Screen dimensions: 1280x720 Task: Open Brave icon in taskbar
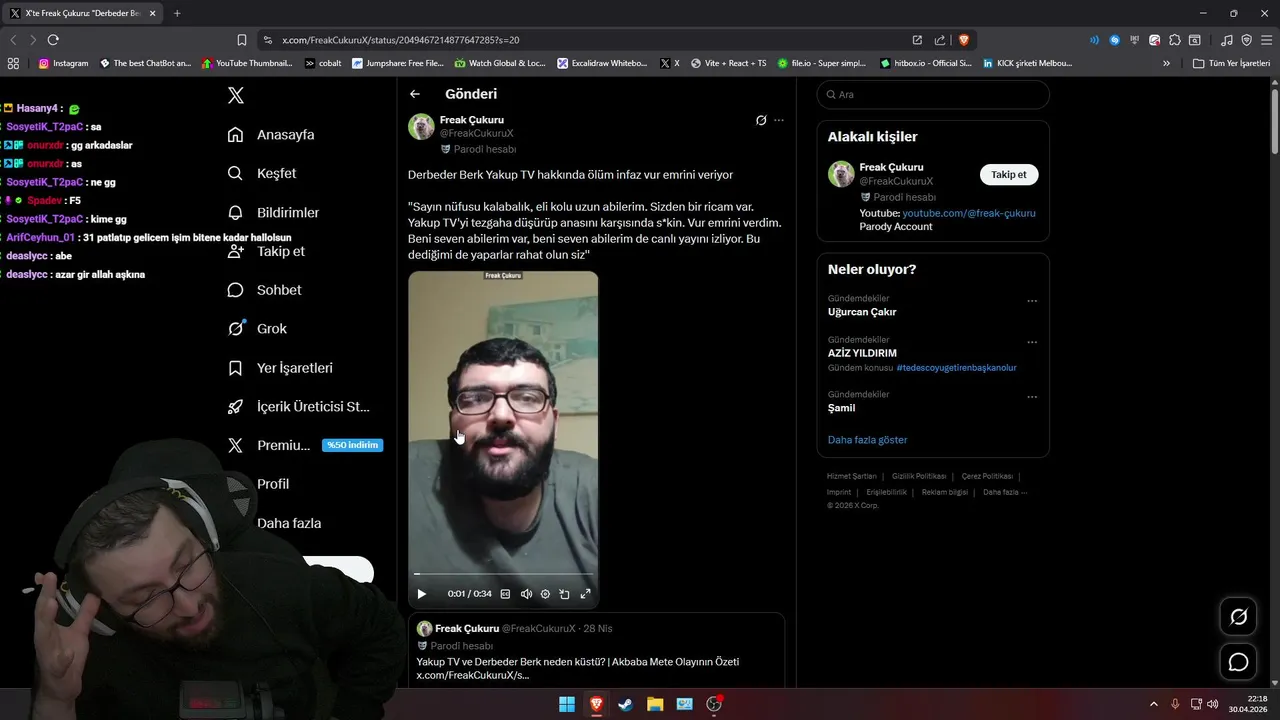click(597, 704)
